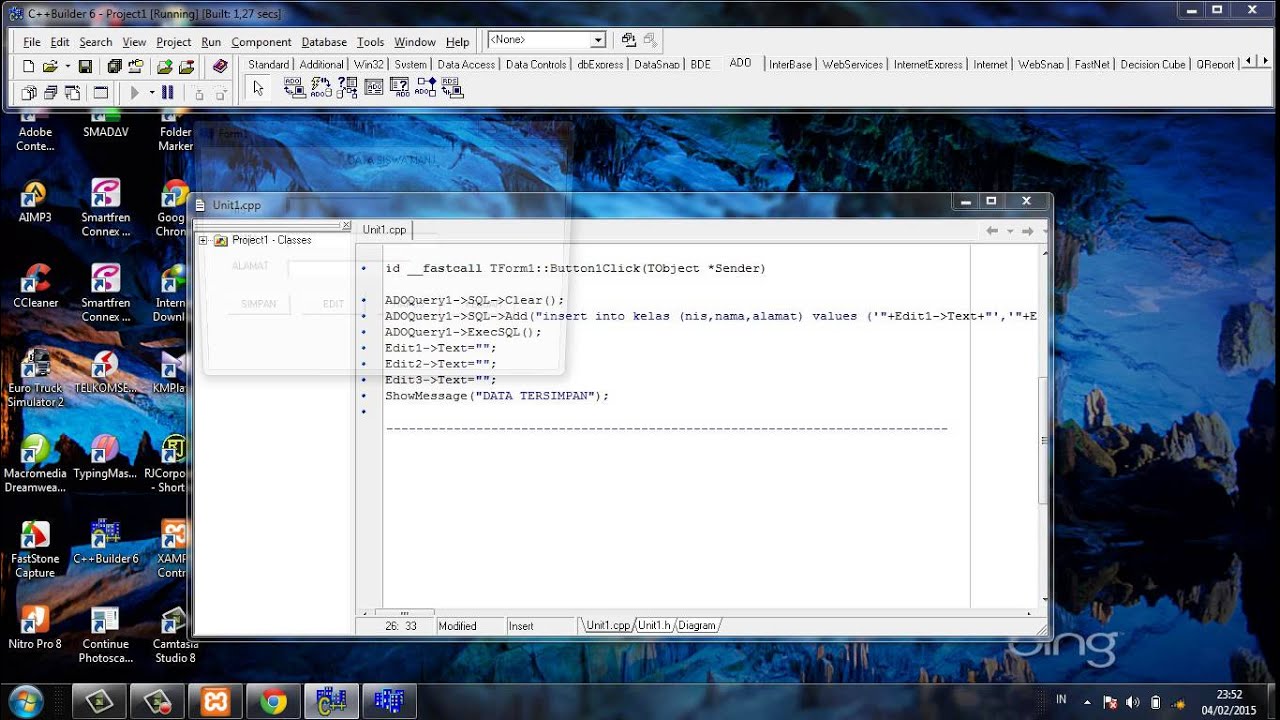Image resolution: width=1280 pixels, height=720 pixels.
Task: Click the SIMPAN button on the form
Action: point(258,304)
